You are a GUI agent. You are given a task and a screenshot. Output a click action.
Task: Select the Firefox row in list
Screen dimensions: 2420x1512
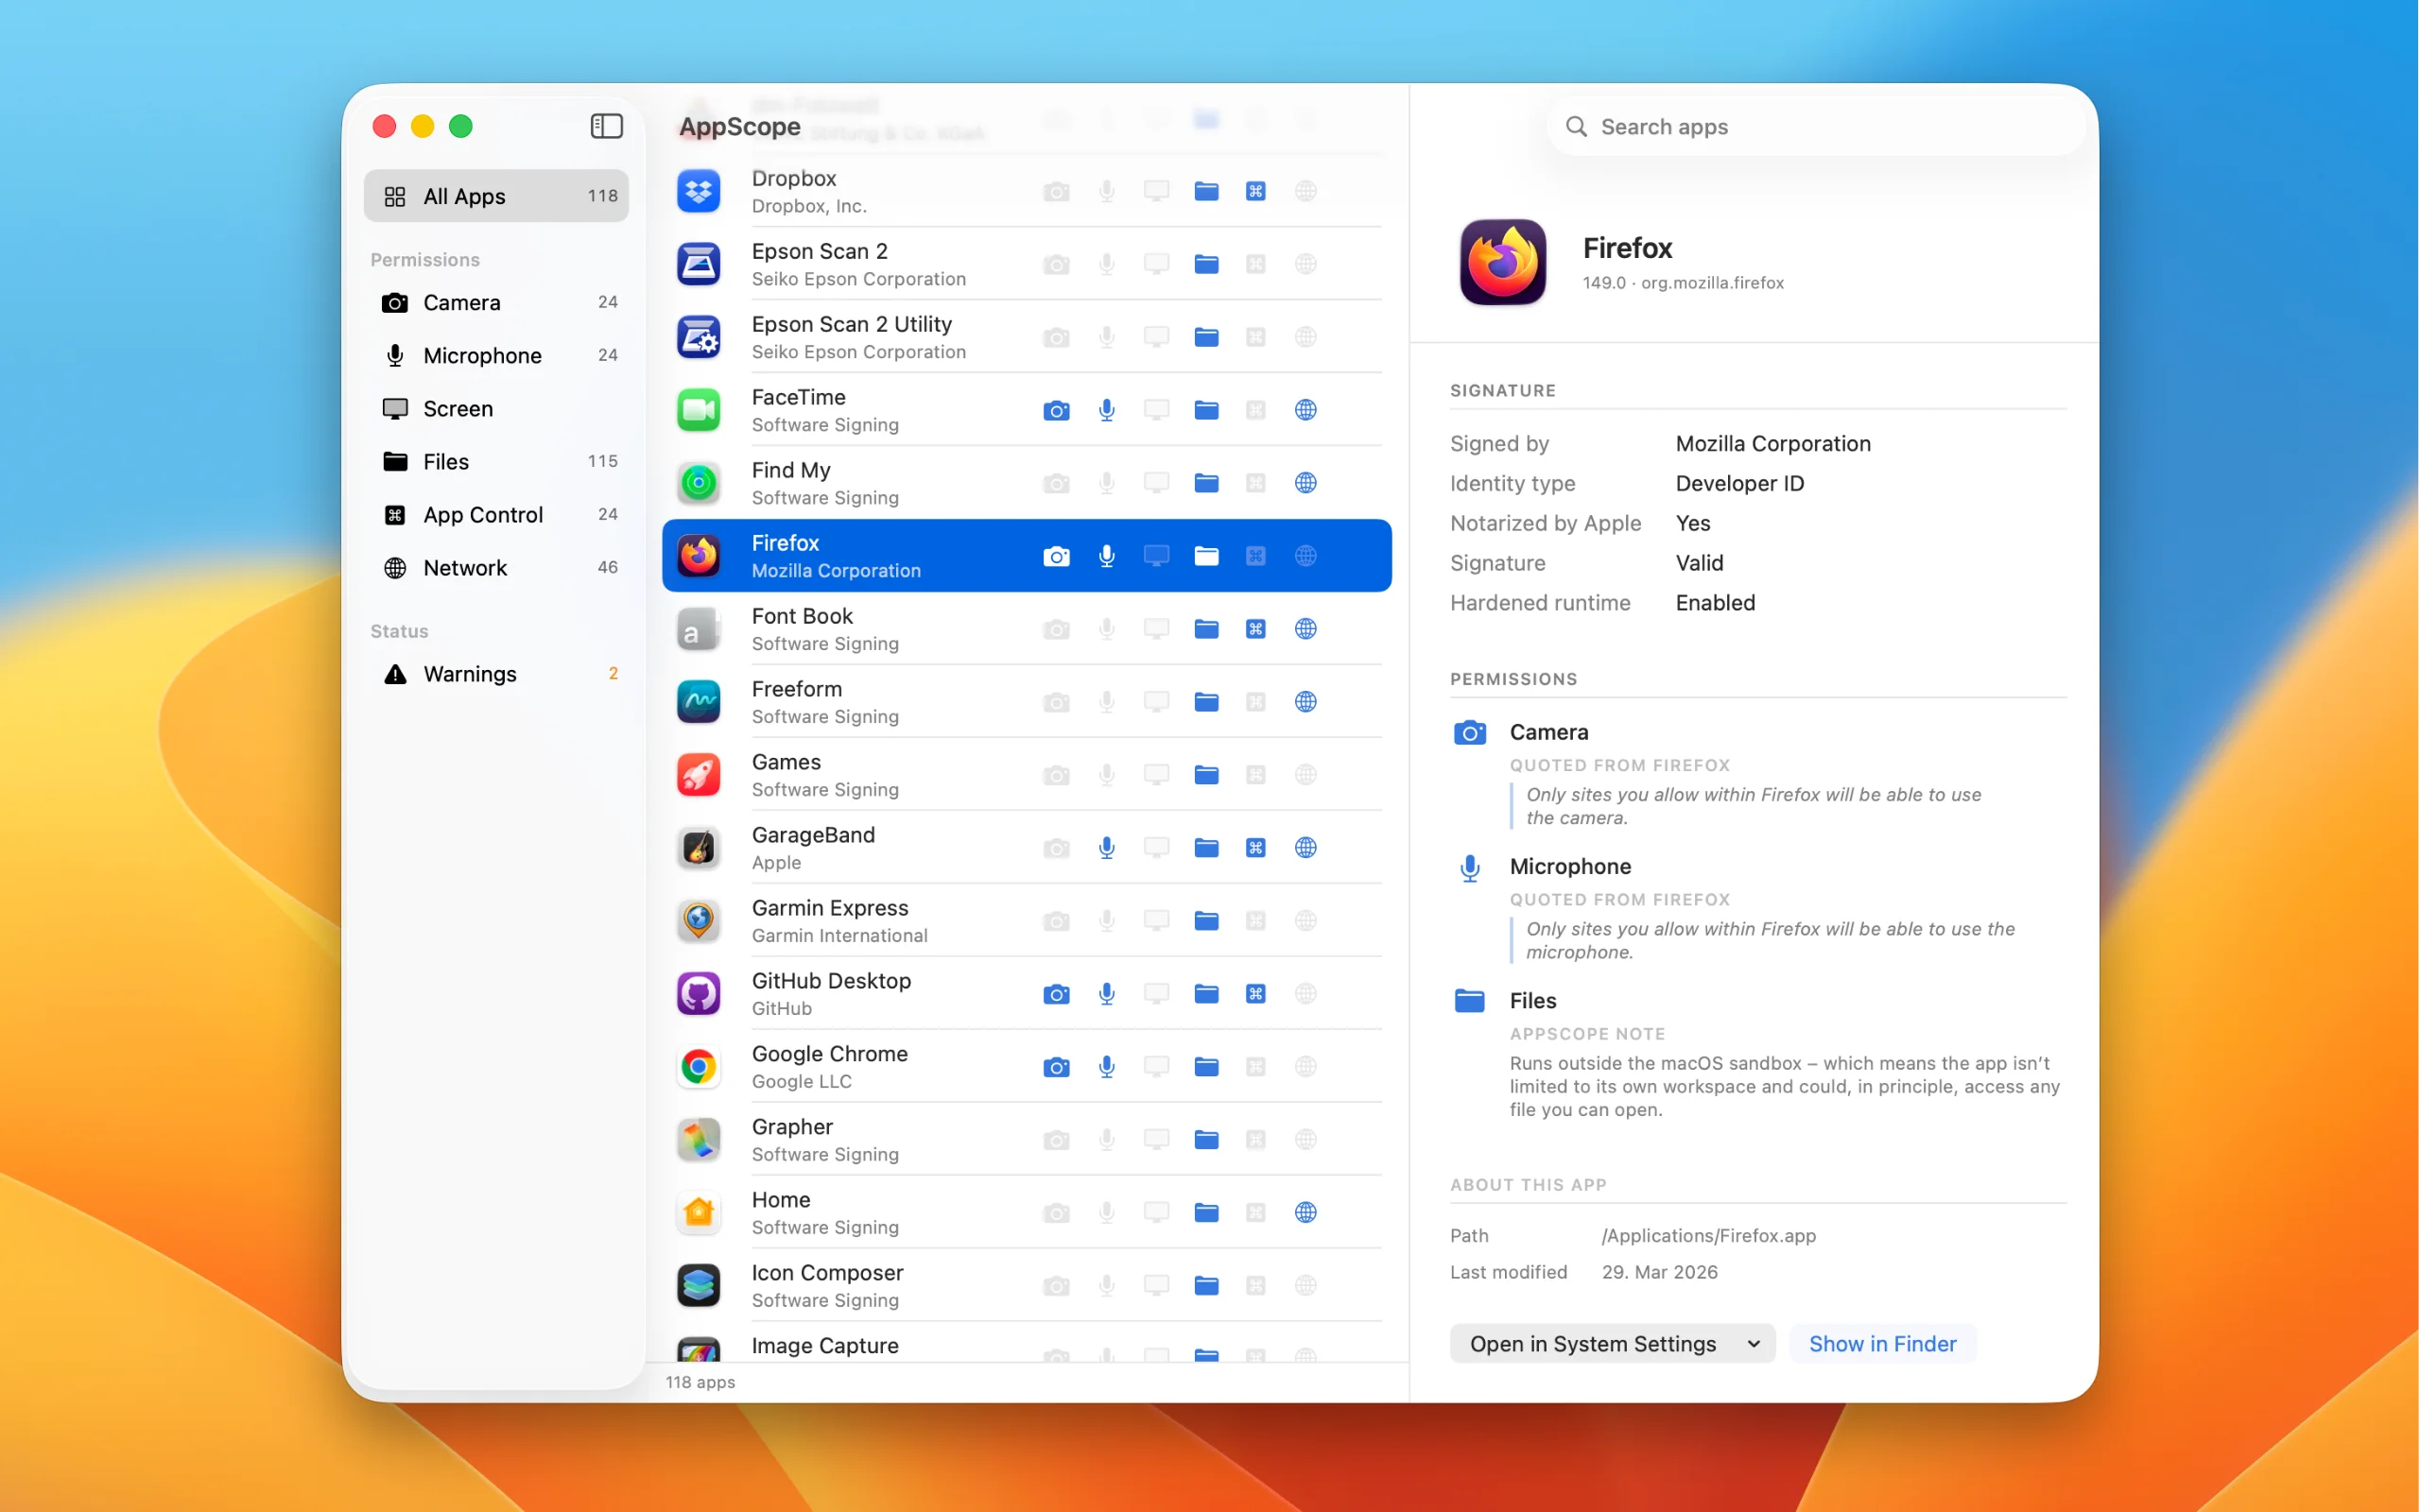coord(1026,556)
